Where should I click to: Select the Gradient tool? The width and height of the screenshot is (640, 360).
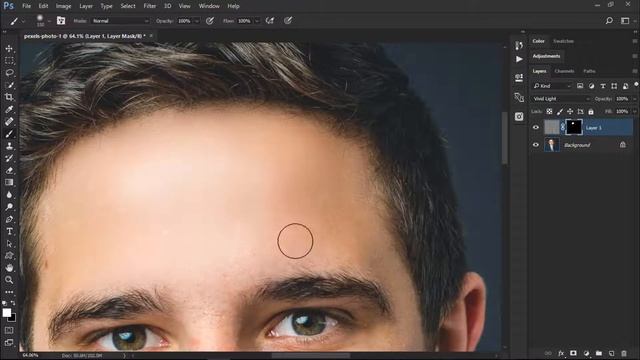[x=9, y=182]
